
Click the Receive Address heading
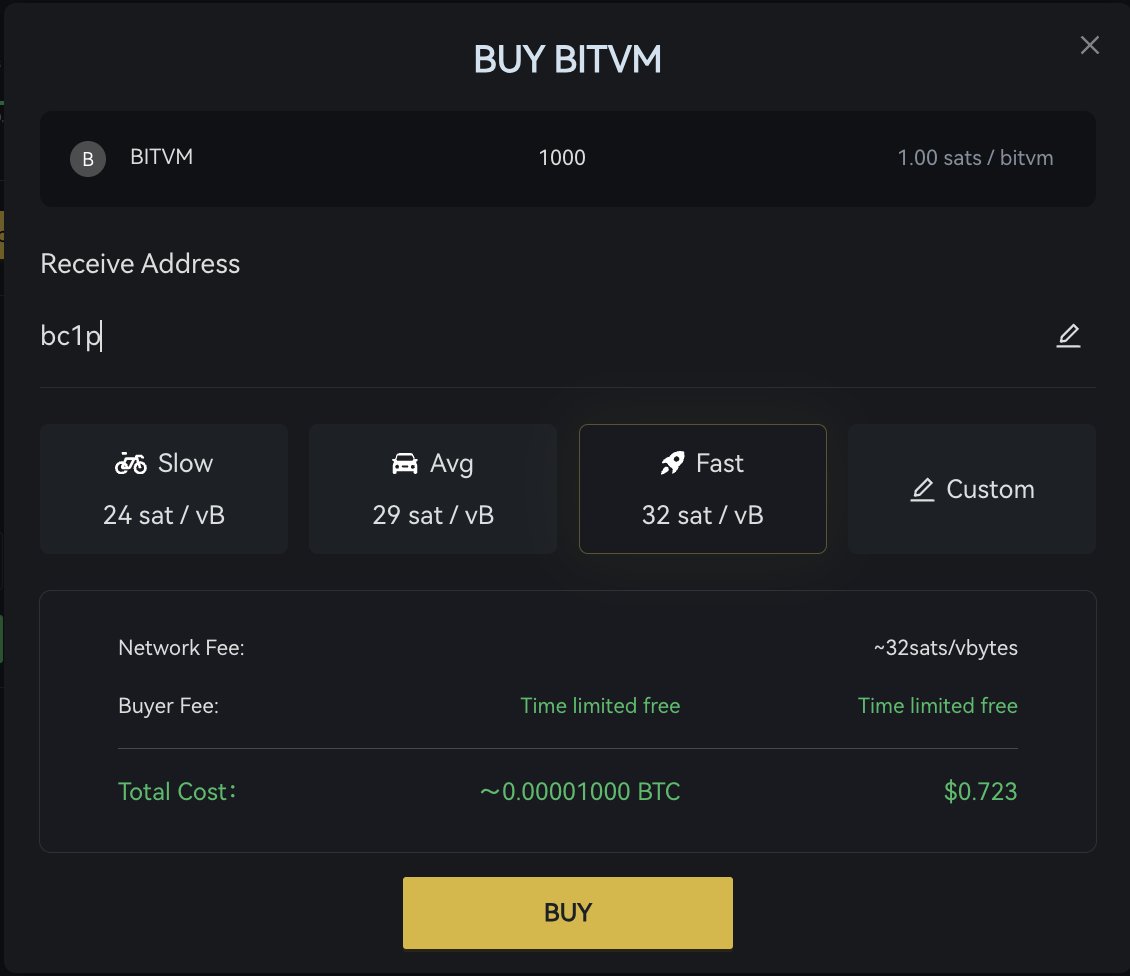140,264
